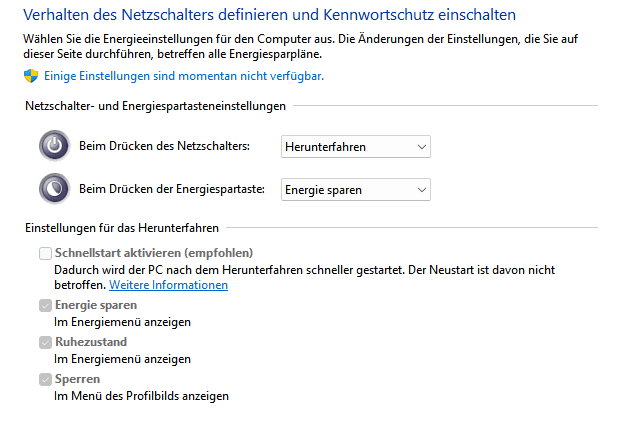Uncheck the Ruhezustand checkbox
Viewport: 628px width, 423px height.
pyautogui.click(x=45, y=342)
